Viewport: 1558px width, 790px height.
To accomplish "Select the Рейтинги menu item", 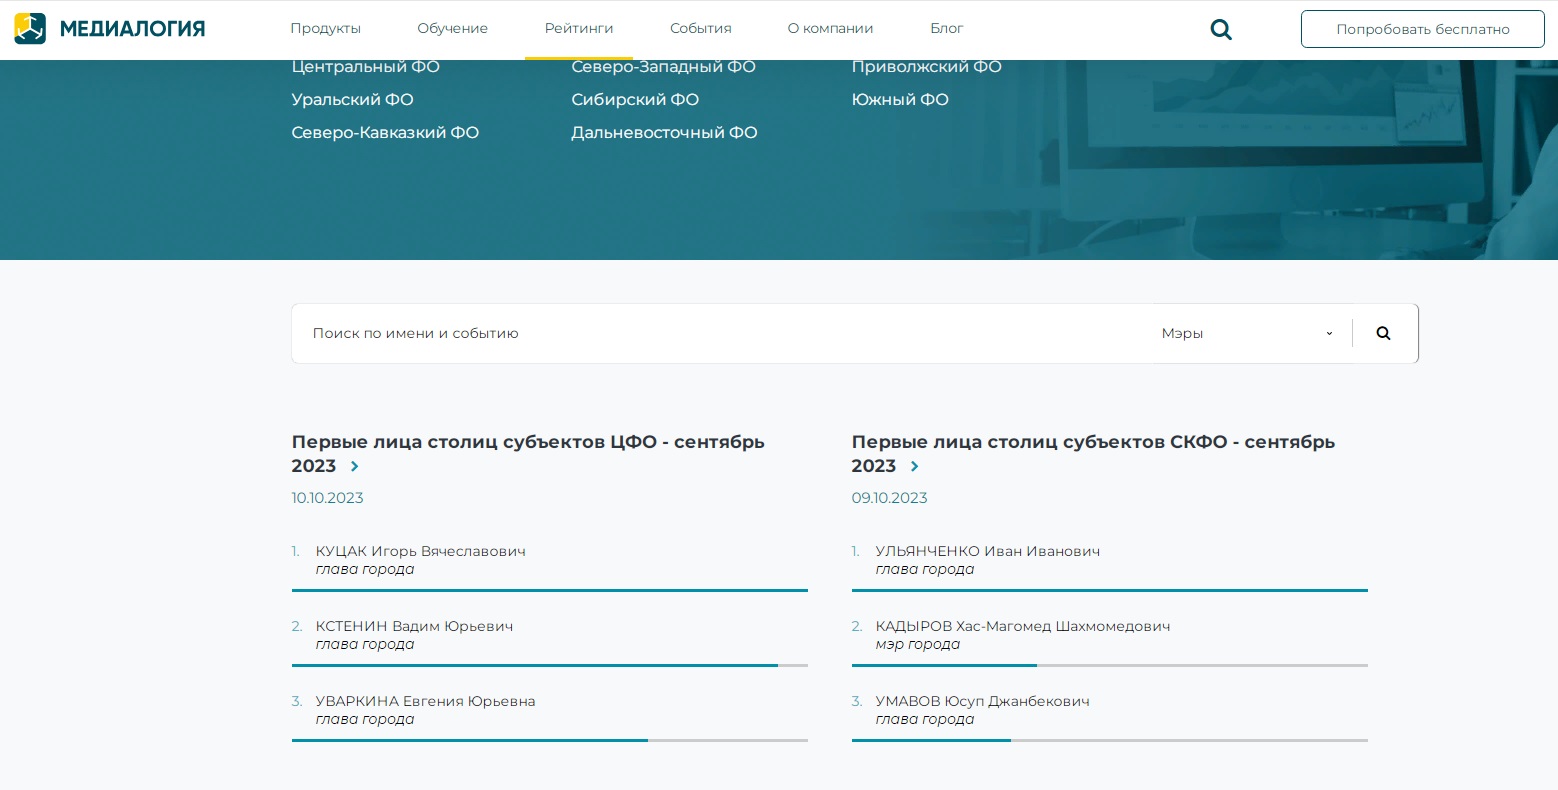I will coord(578,29).
